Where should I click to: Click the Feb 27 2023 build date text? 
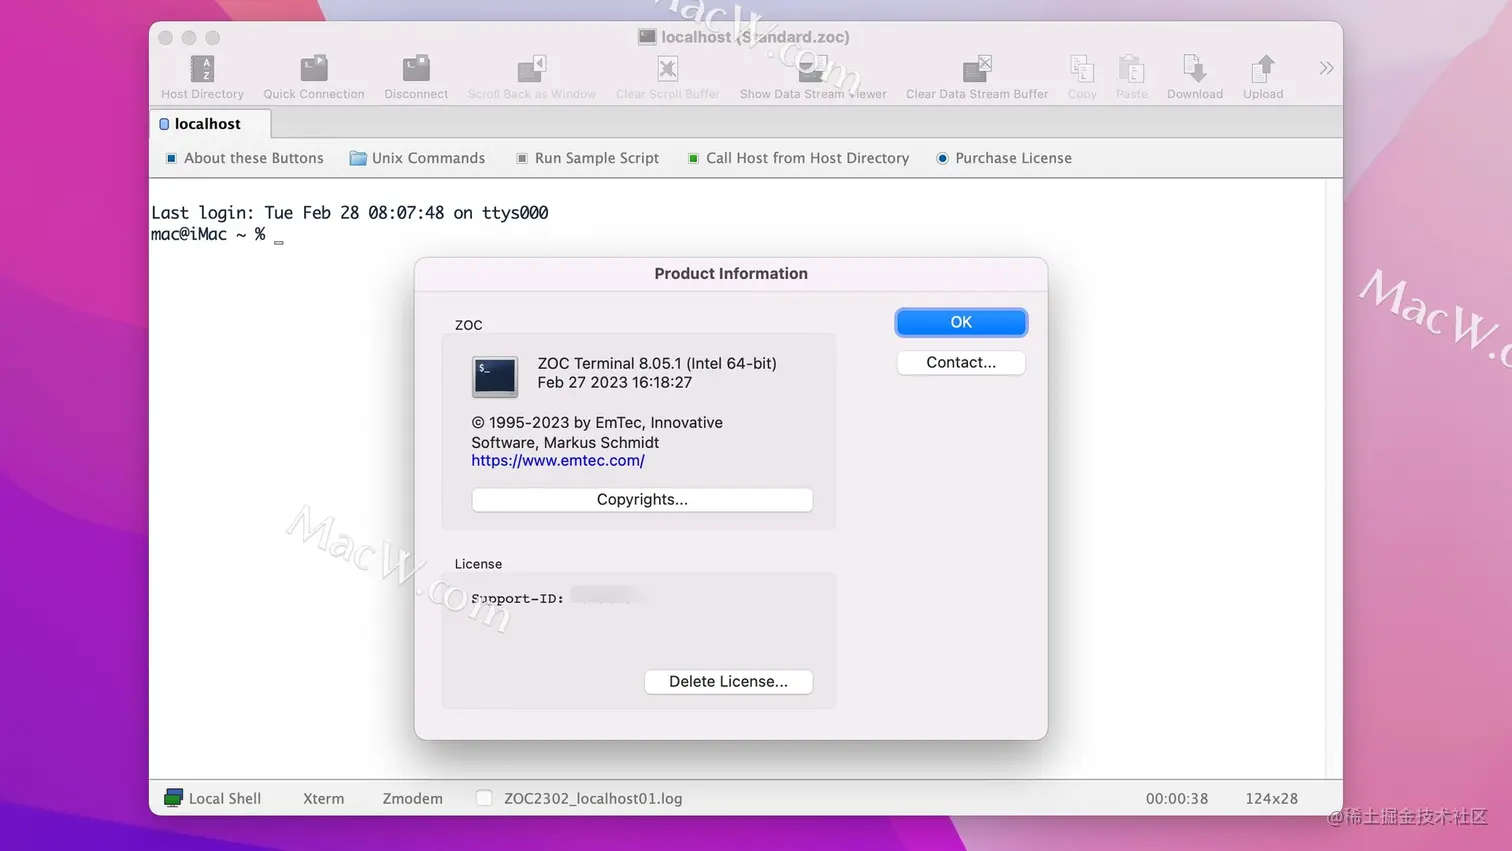coord(614,382)
